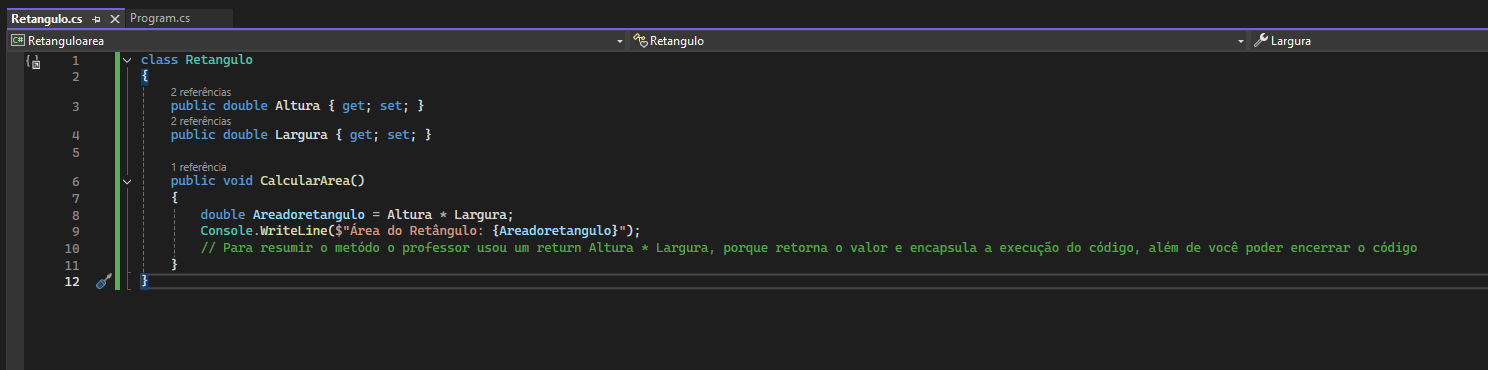Image resolution: width=1488 pixels, height=370 pixels.
Task: Click the screwdriver quick actions icon on line 12
Action: pos(103,282)
